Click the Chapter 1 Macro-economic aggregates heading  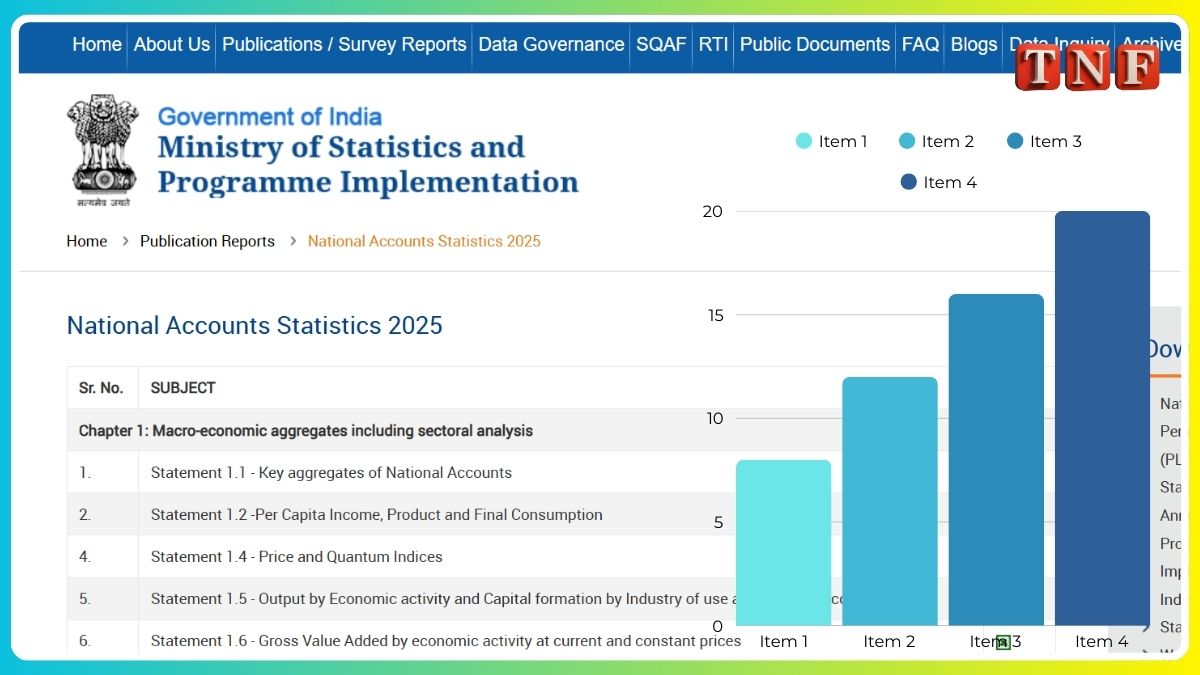306,431
